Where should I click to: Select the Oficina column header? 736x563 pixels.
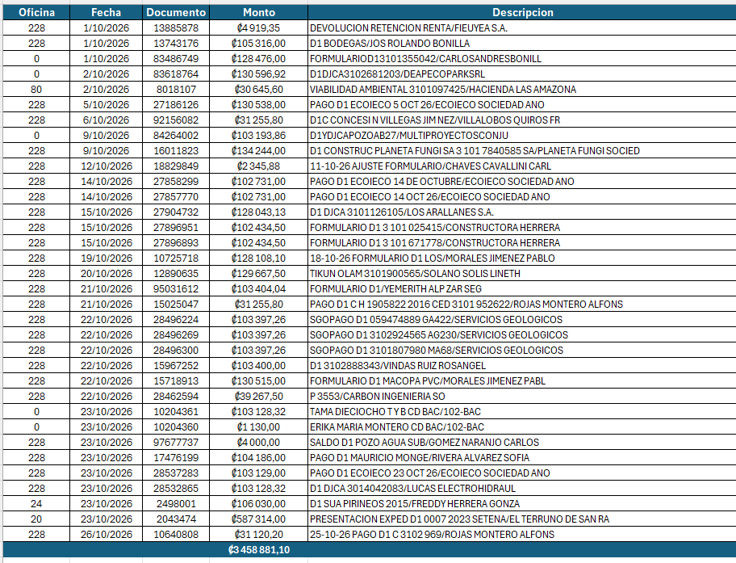[x=36, y=12]
